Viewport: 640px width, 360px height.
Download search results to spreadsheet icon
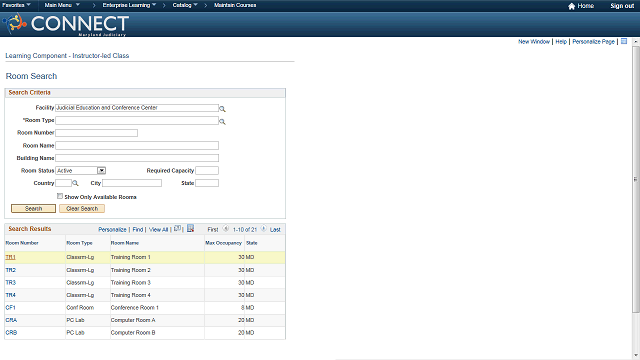190,229
